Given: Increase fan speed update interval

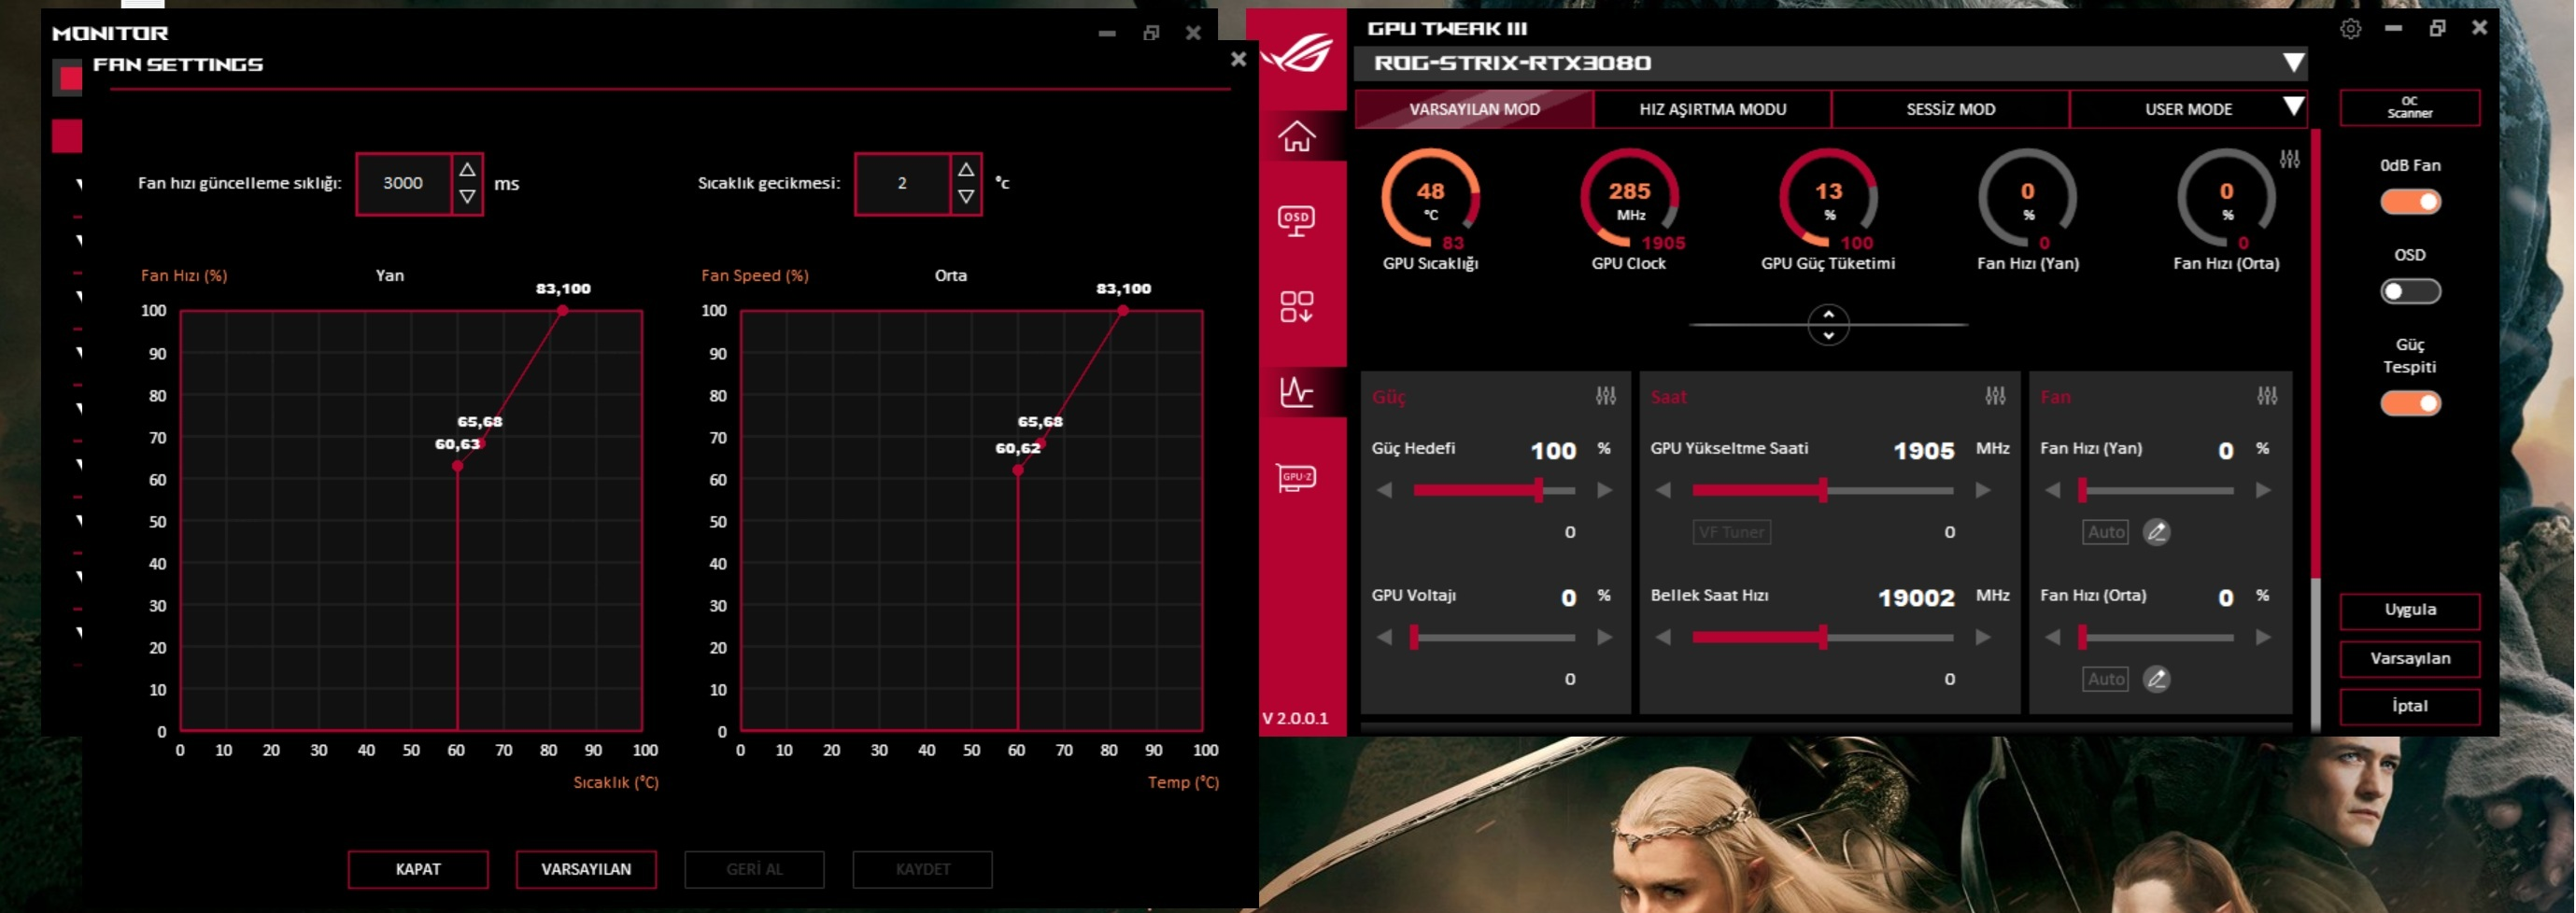Looking at the screenshot, I should 467,170.
